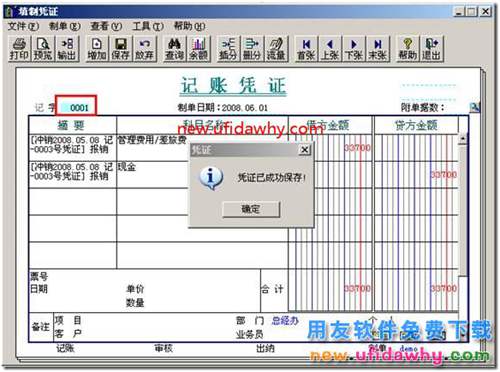Delete an entry row with 删分
The height and width of the screenshot is (372, 500).
[252, 49]
